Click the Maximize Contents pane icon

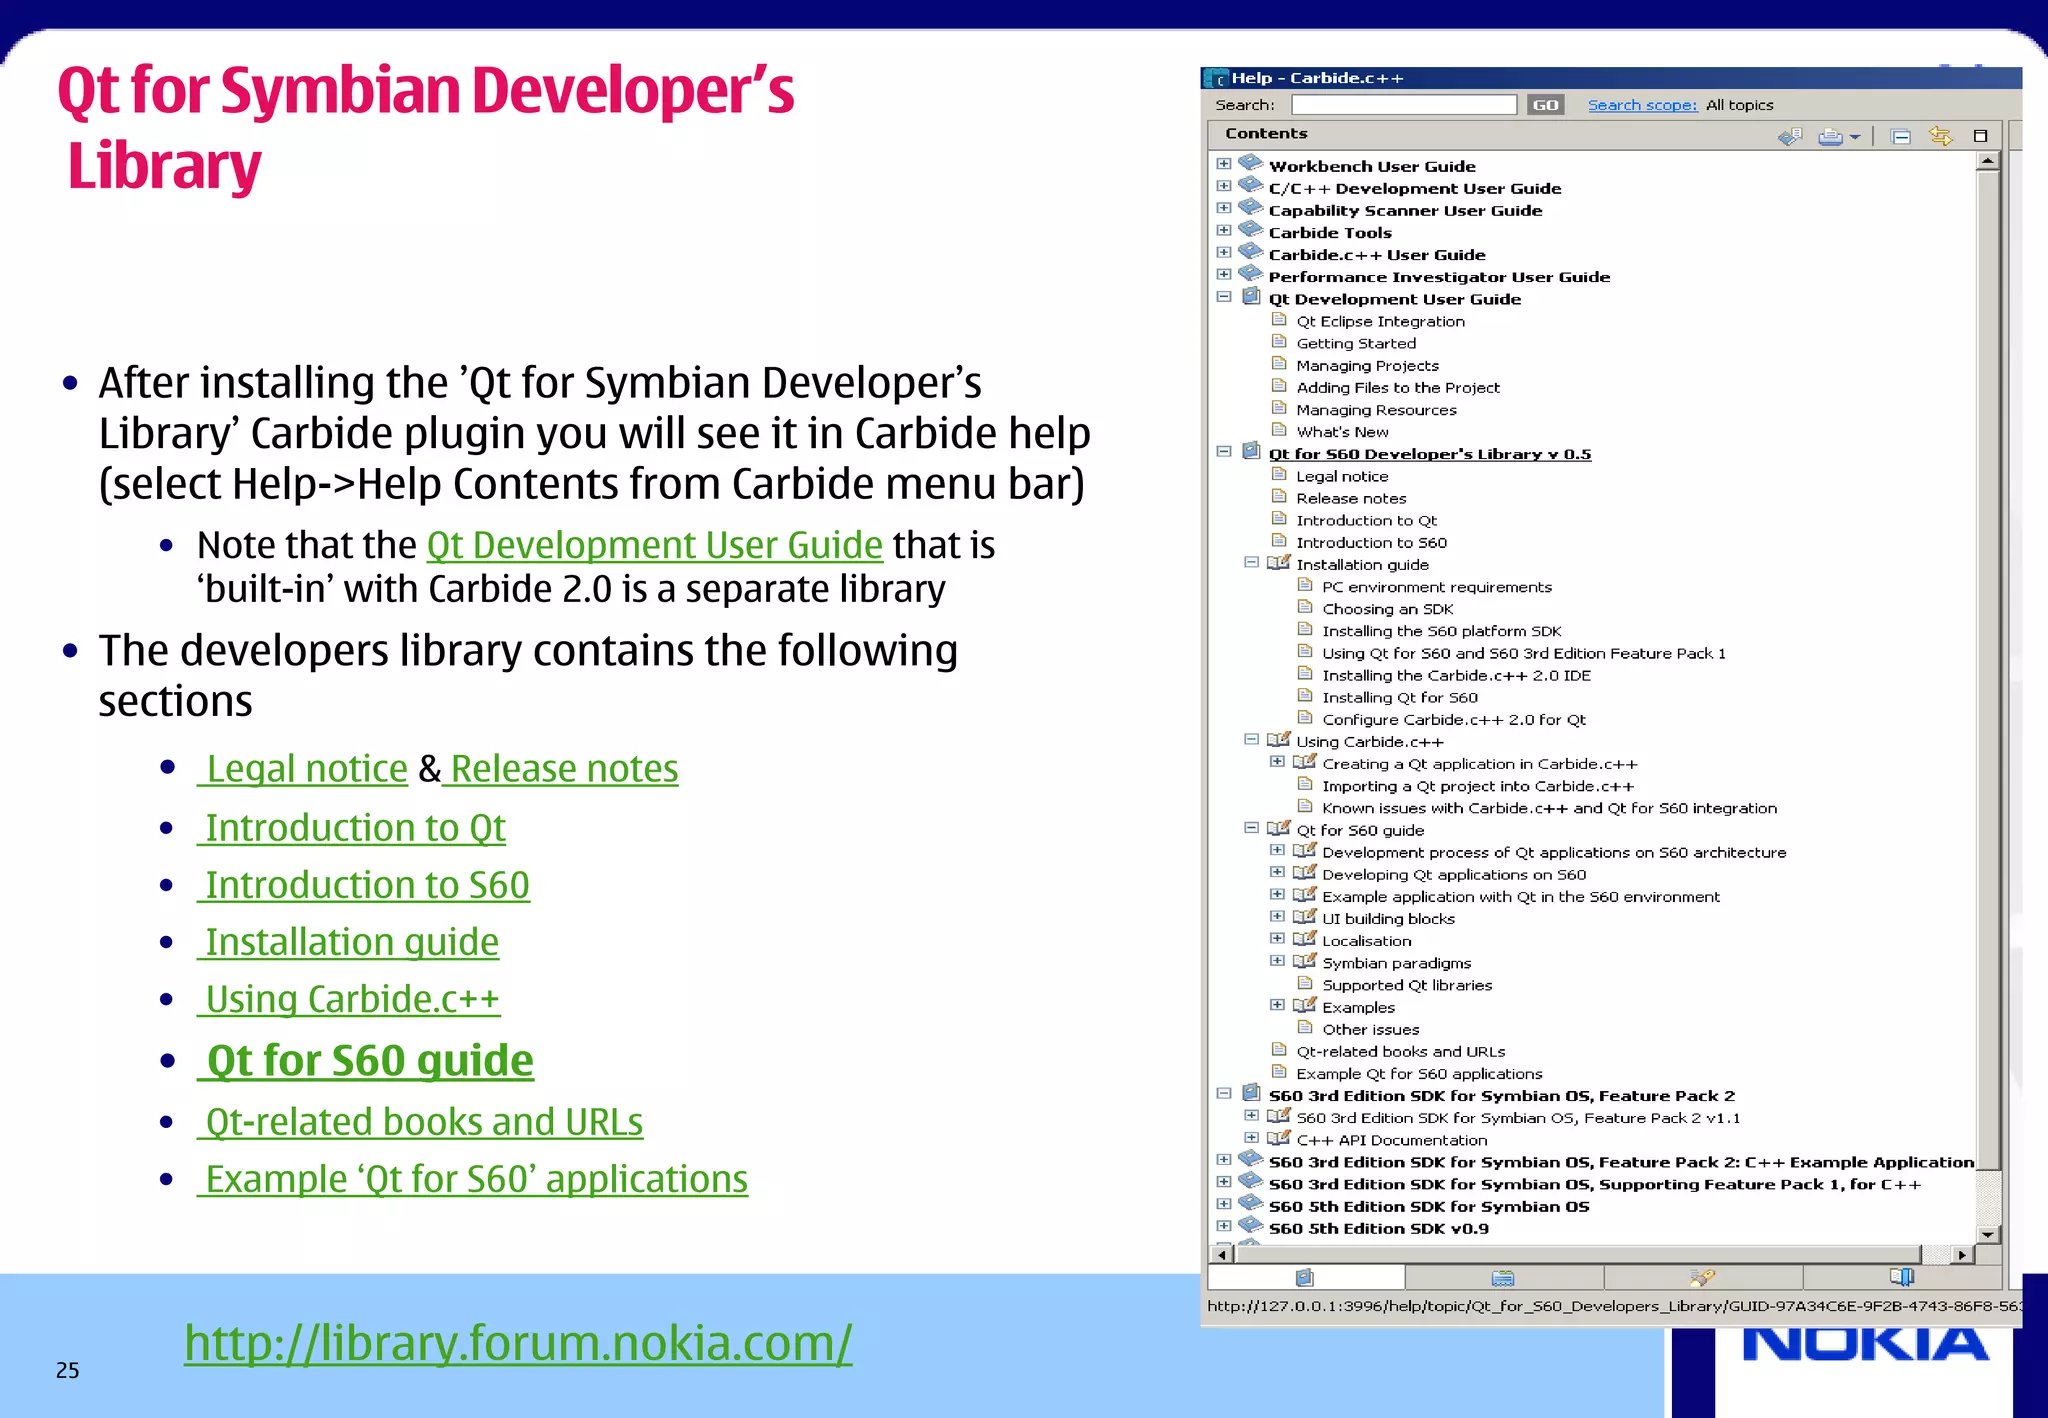tap(1980, 136)
